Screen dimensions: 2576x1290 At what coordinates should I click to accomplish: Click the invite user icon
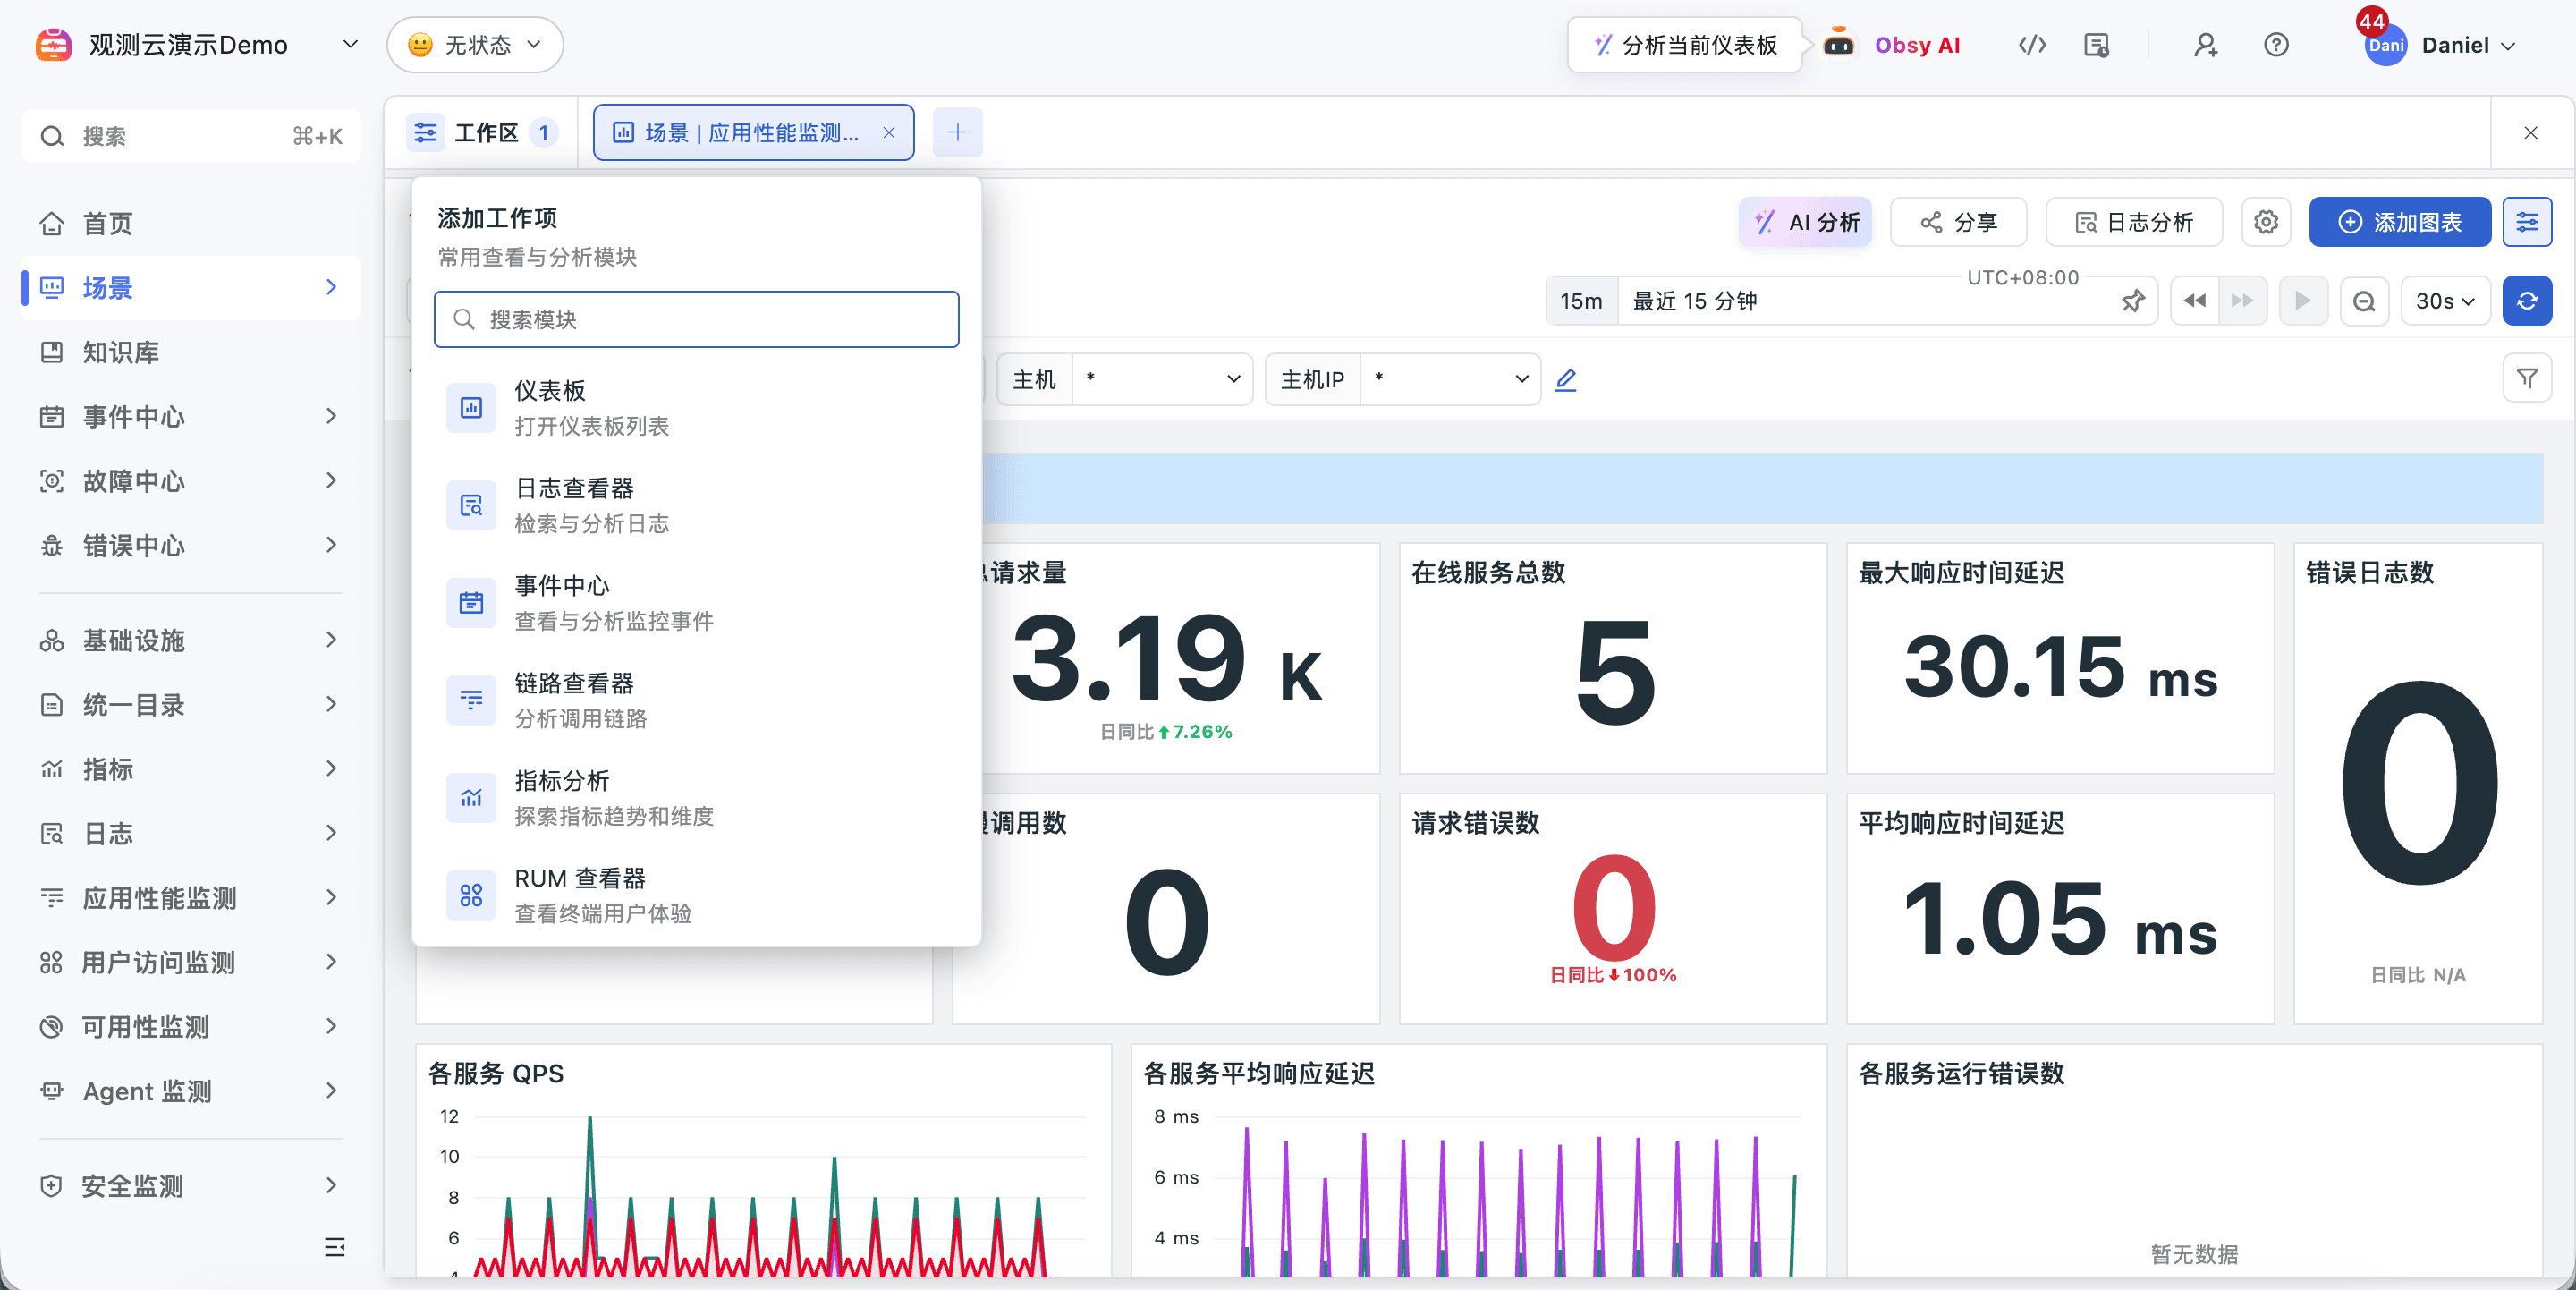click(x=2205, y=45)
